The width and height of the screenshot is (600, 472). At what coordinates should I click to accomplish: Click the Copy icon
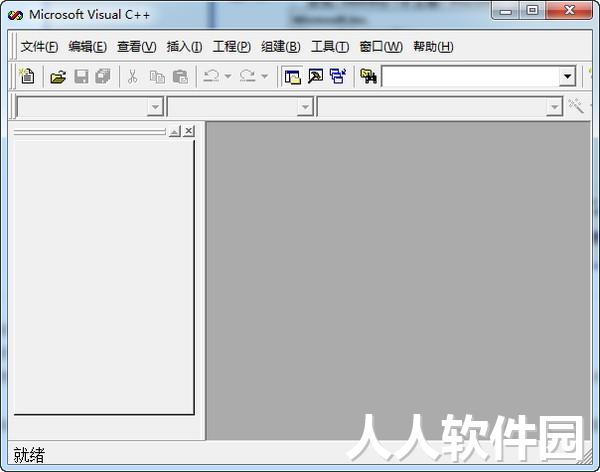157,77
